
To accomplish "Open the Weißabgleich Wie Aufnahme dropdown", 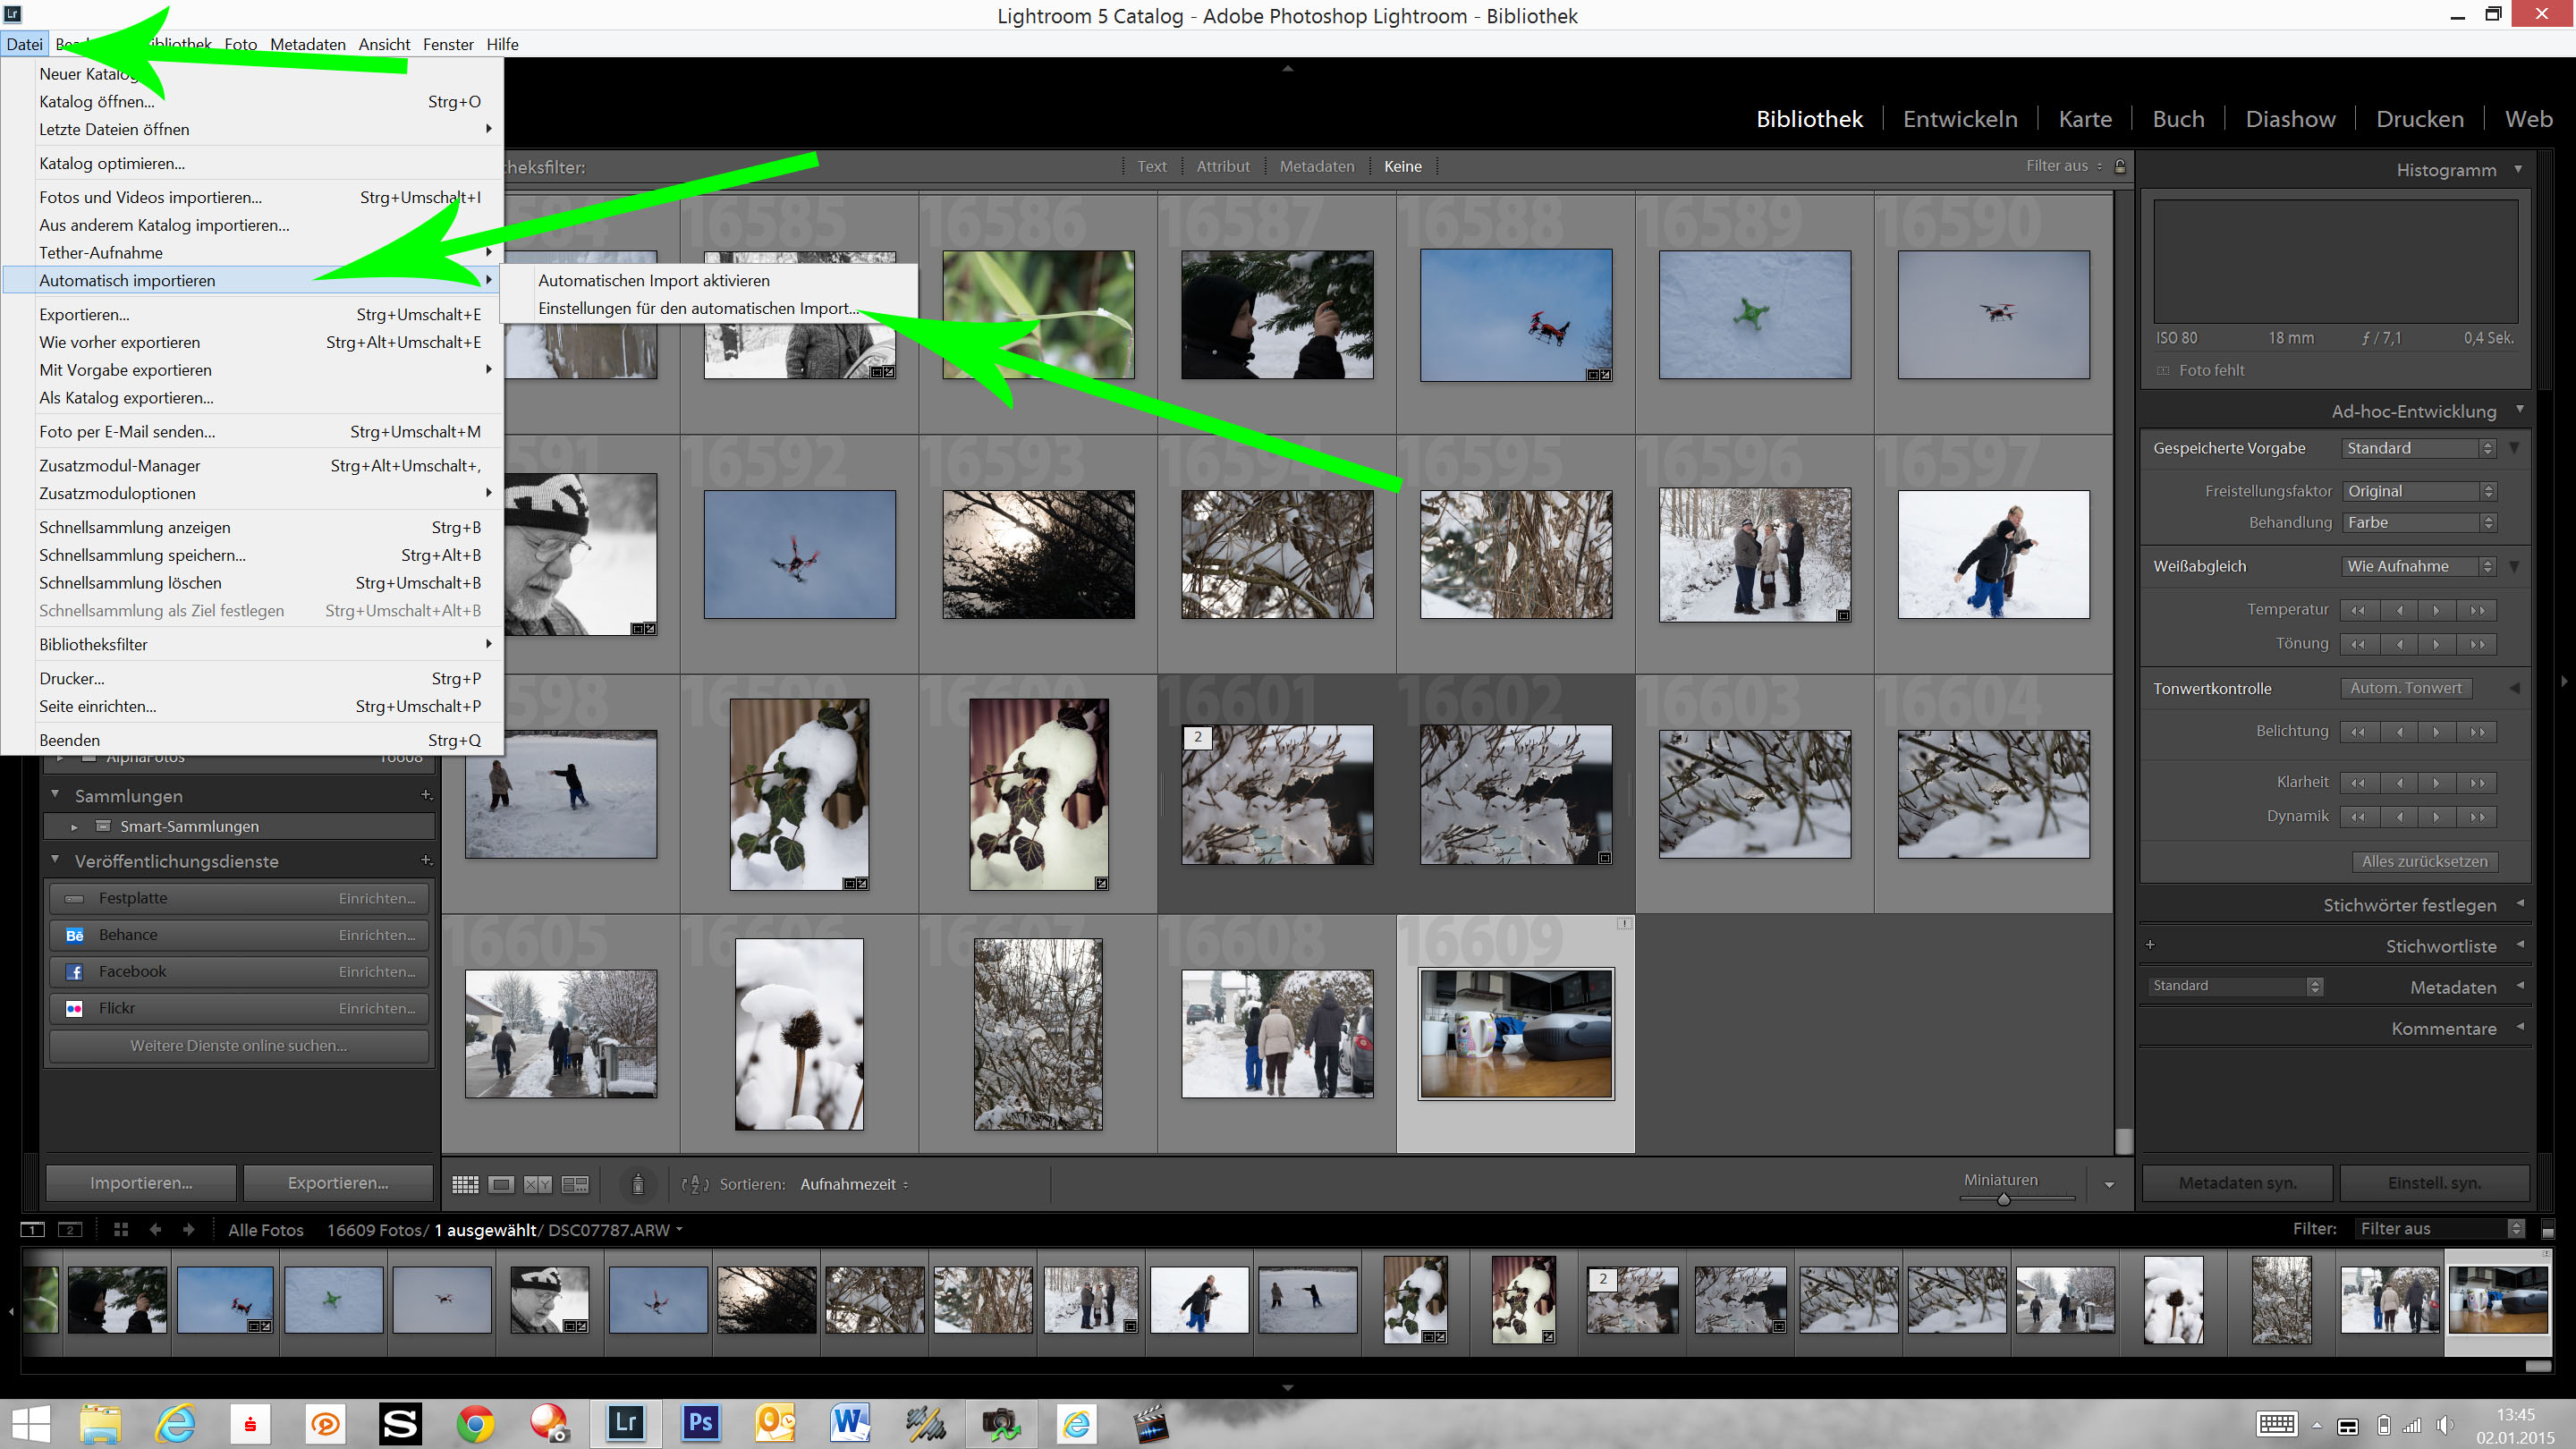I will [2418, 566].
